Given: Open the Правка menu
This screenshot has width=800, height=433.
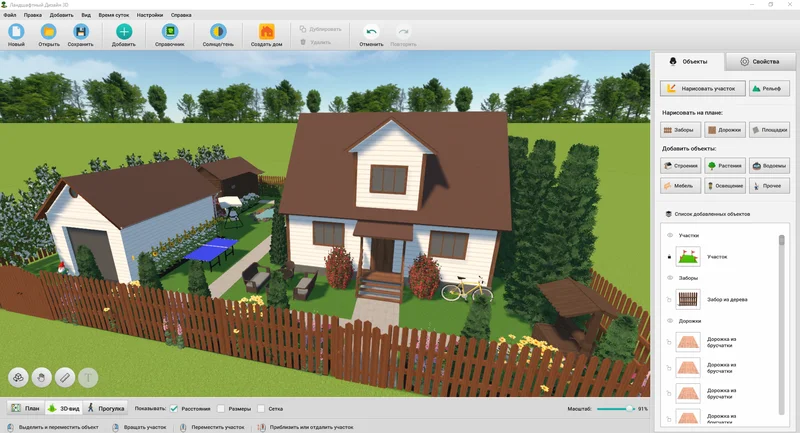Looking at the screenshot, I should click(x=33, y=15).
